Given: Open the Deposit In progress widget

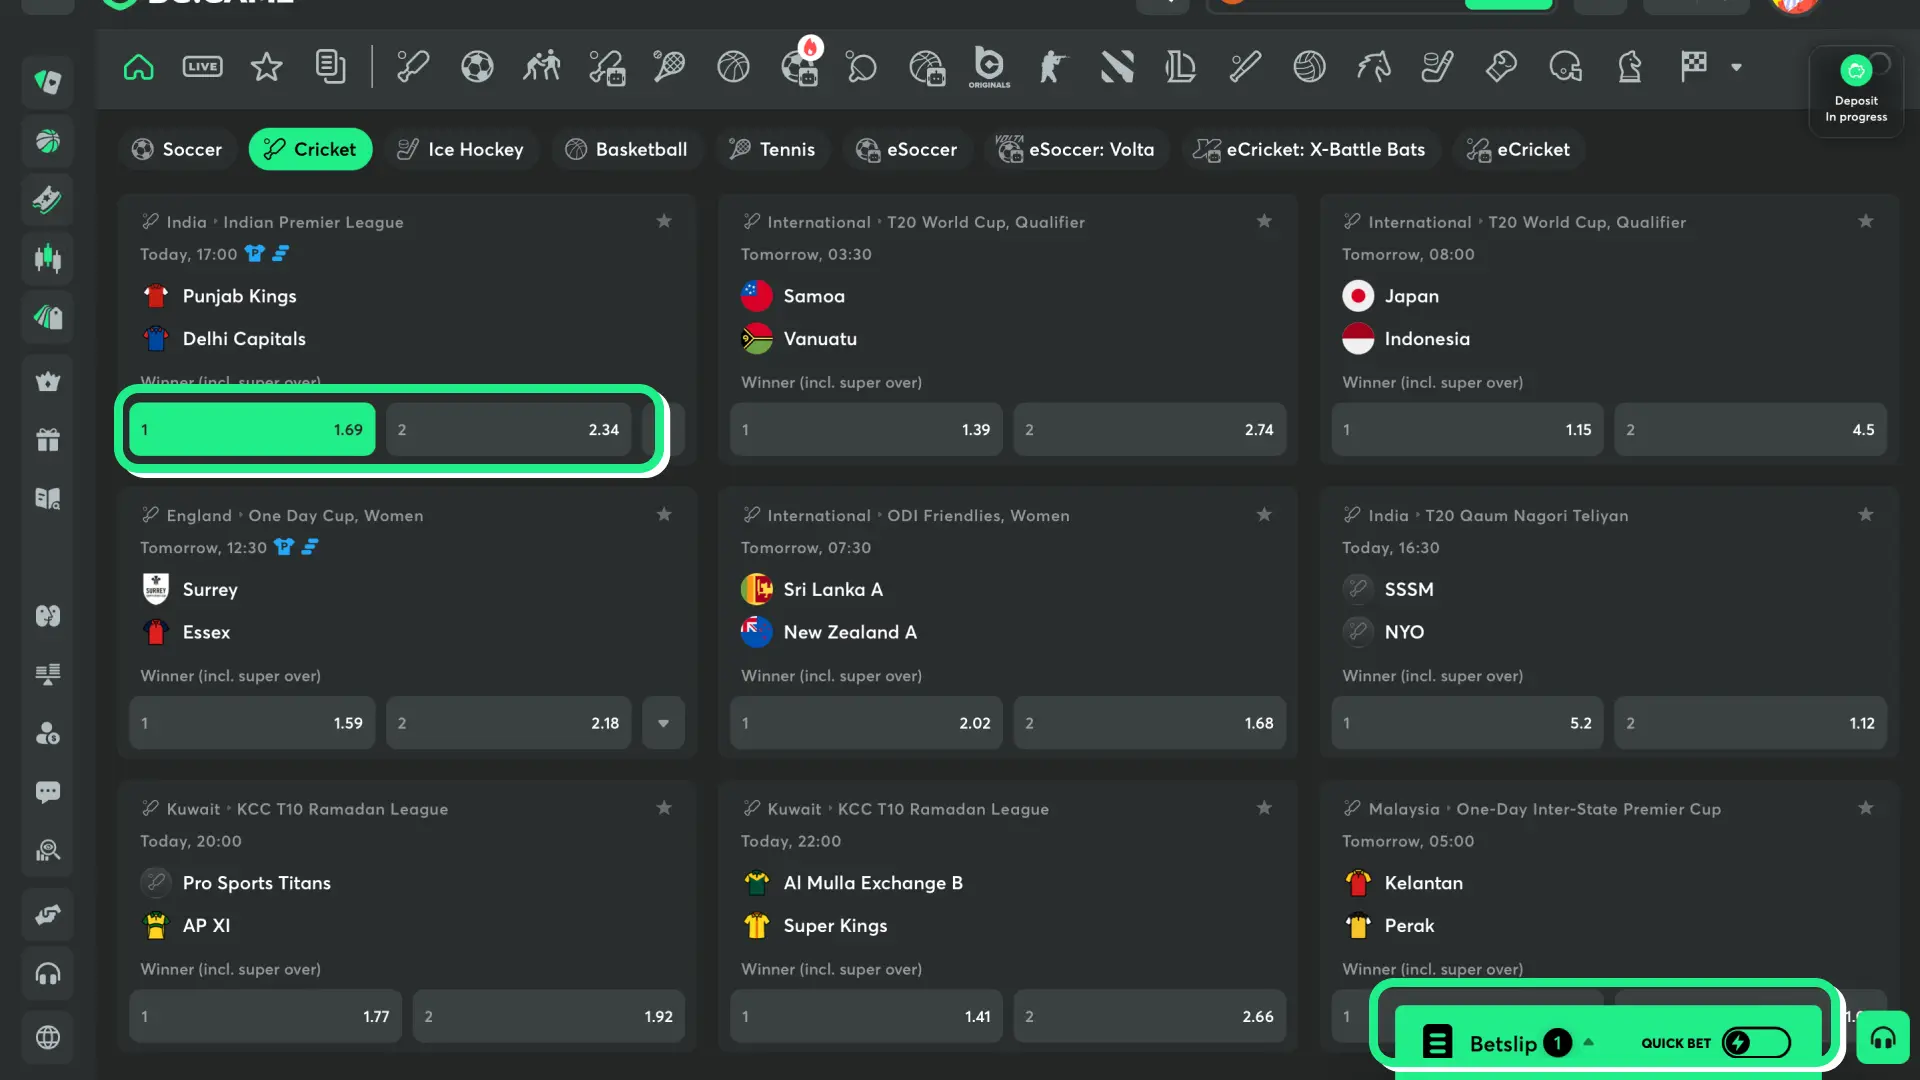Looking at the screenshot, I should (1856, 91).
